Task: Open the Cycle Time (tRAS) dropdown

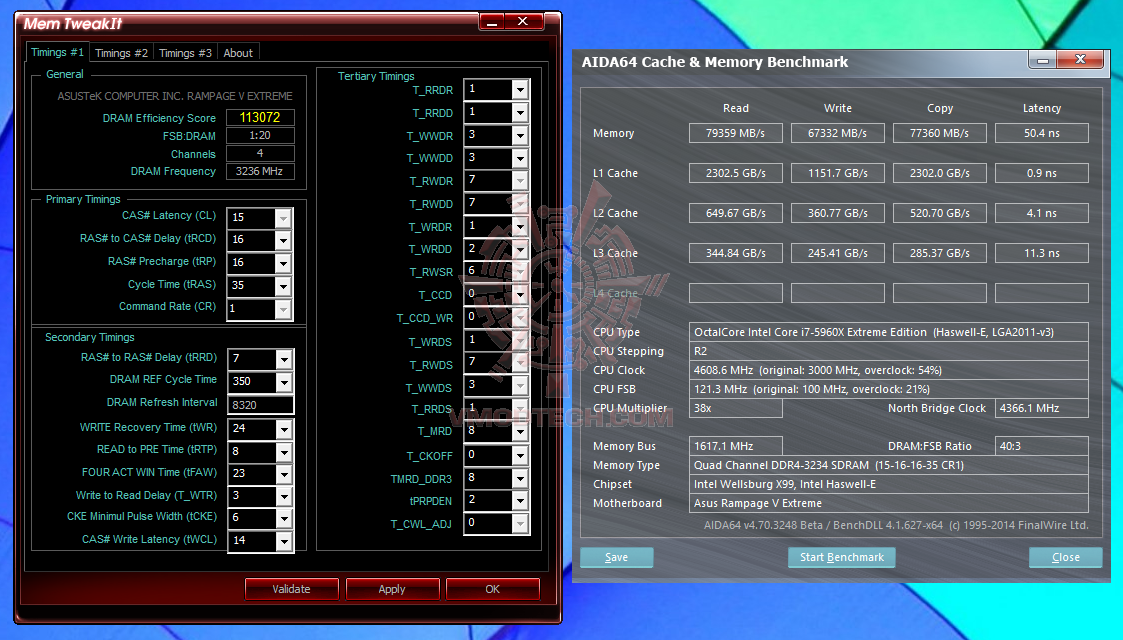Action: click(x=284, y=286)
